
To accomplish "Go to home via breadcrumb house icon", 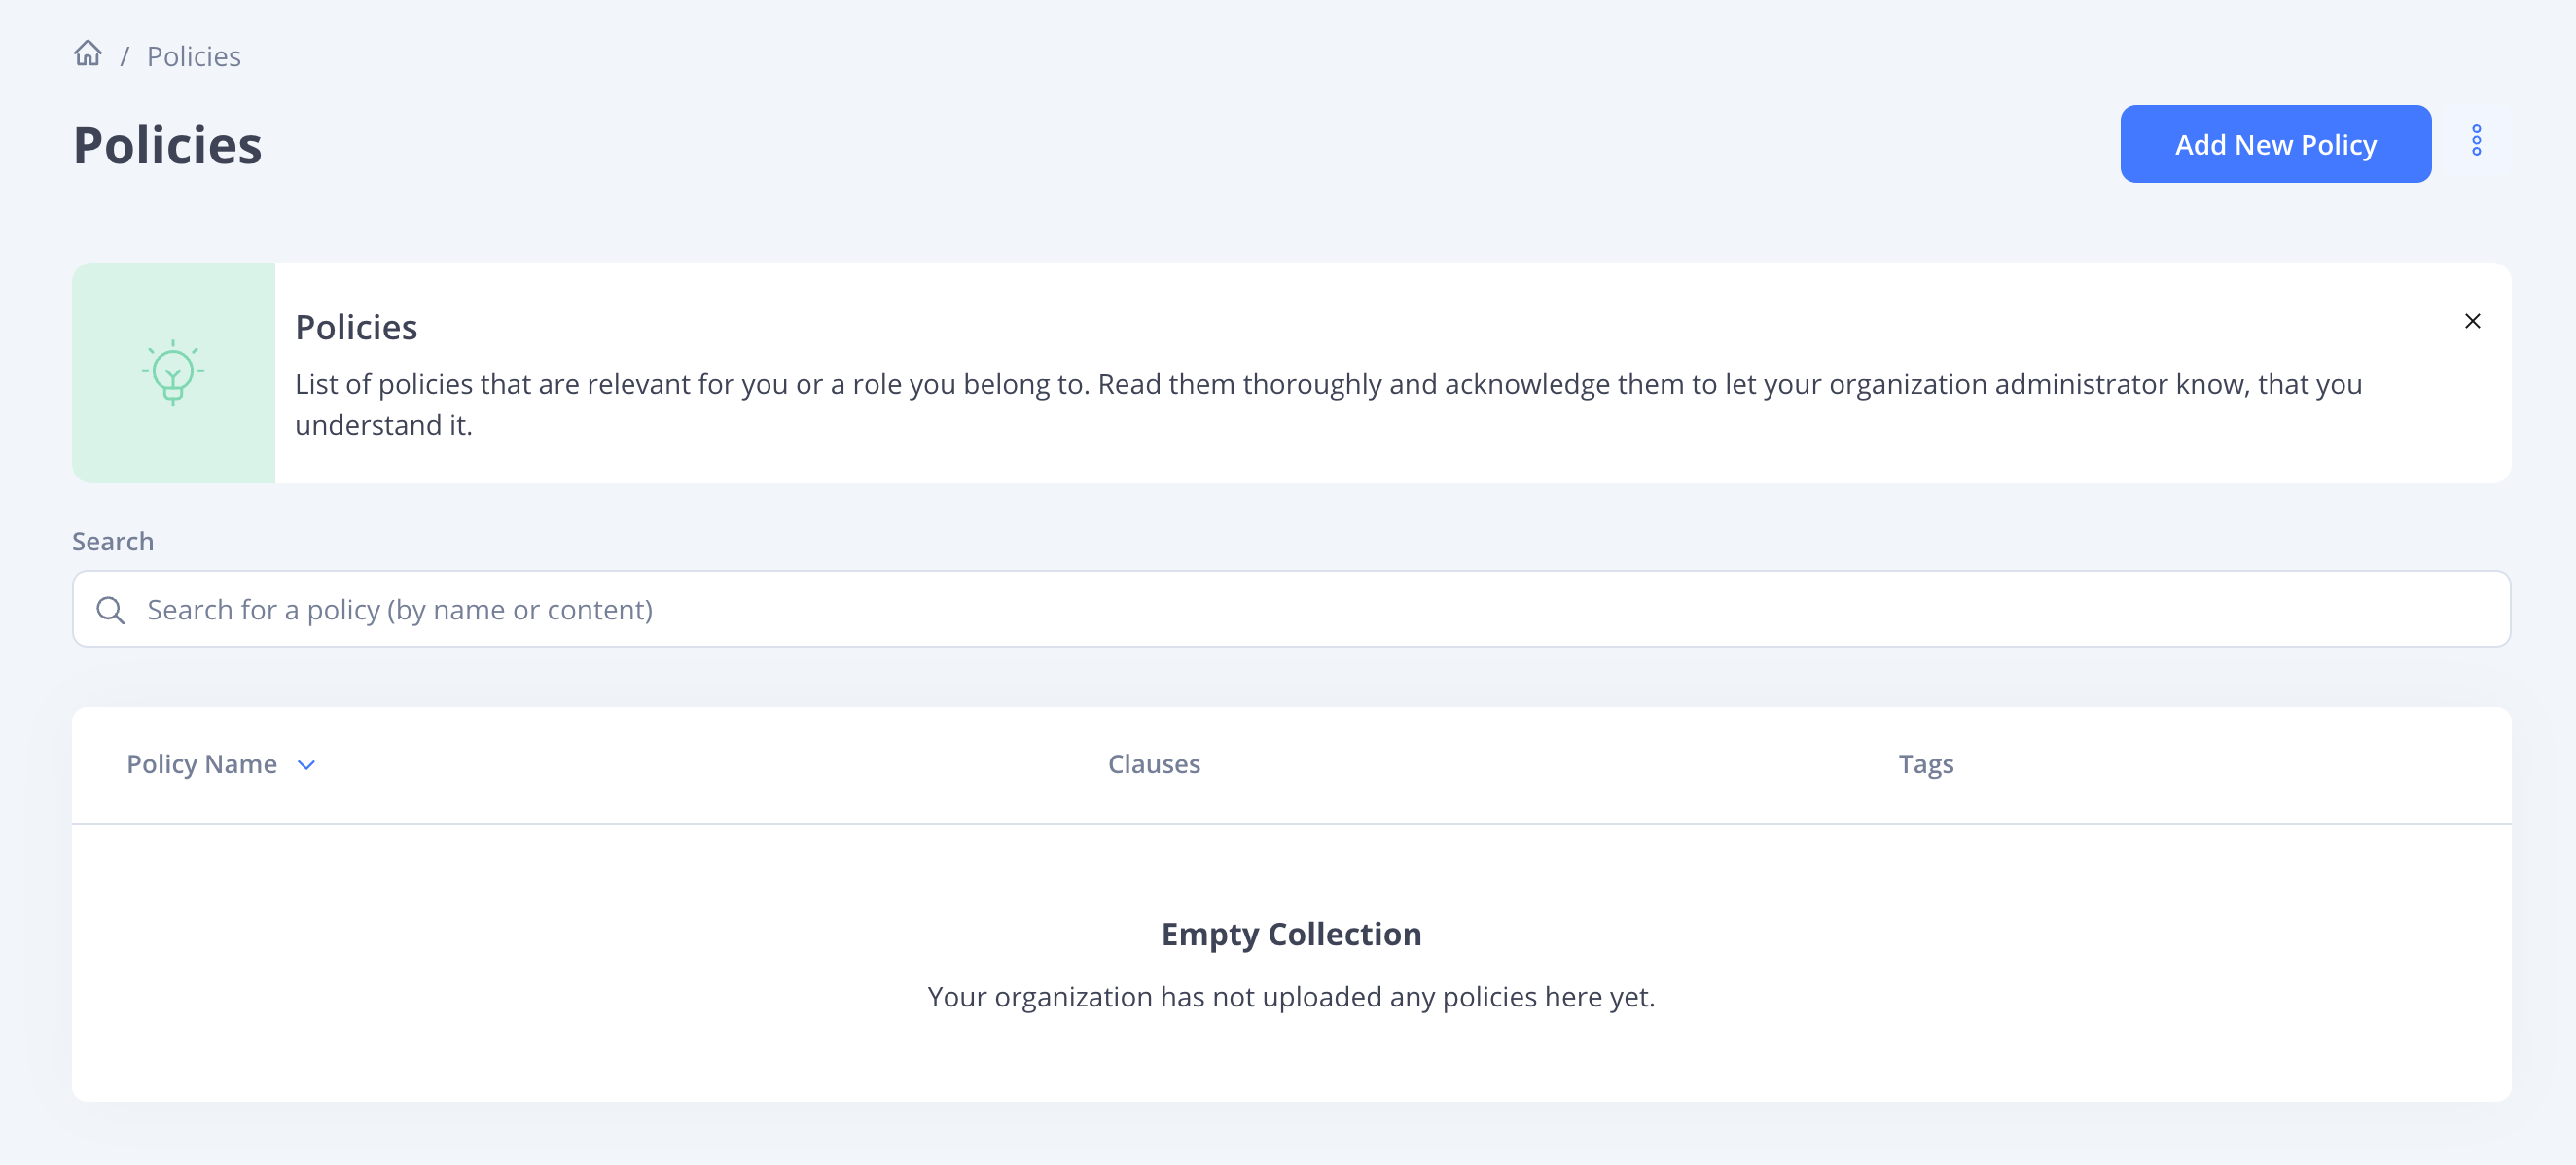I will point(88,54).
